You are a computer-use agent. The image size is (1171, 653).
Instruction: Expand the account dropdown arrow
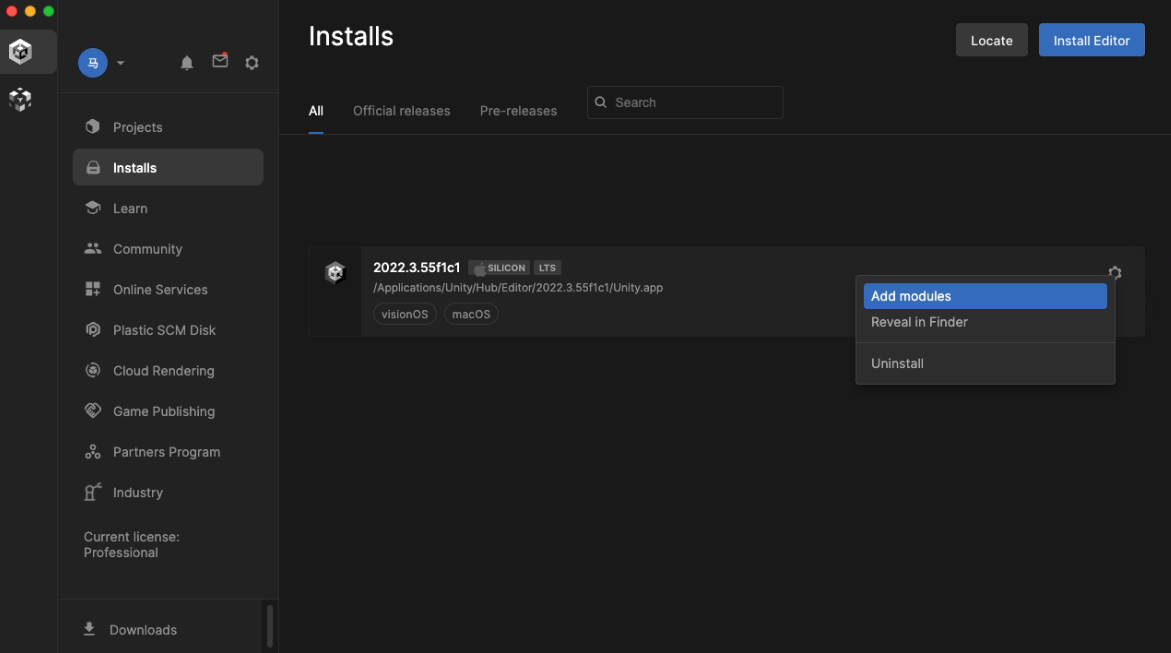click(120, 63)
